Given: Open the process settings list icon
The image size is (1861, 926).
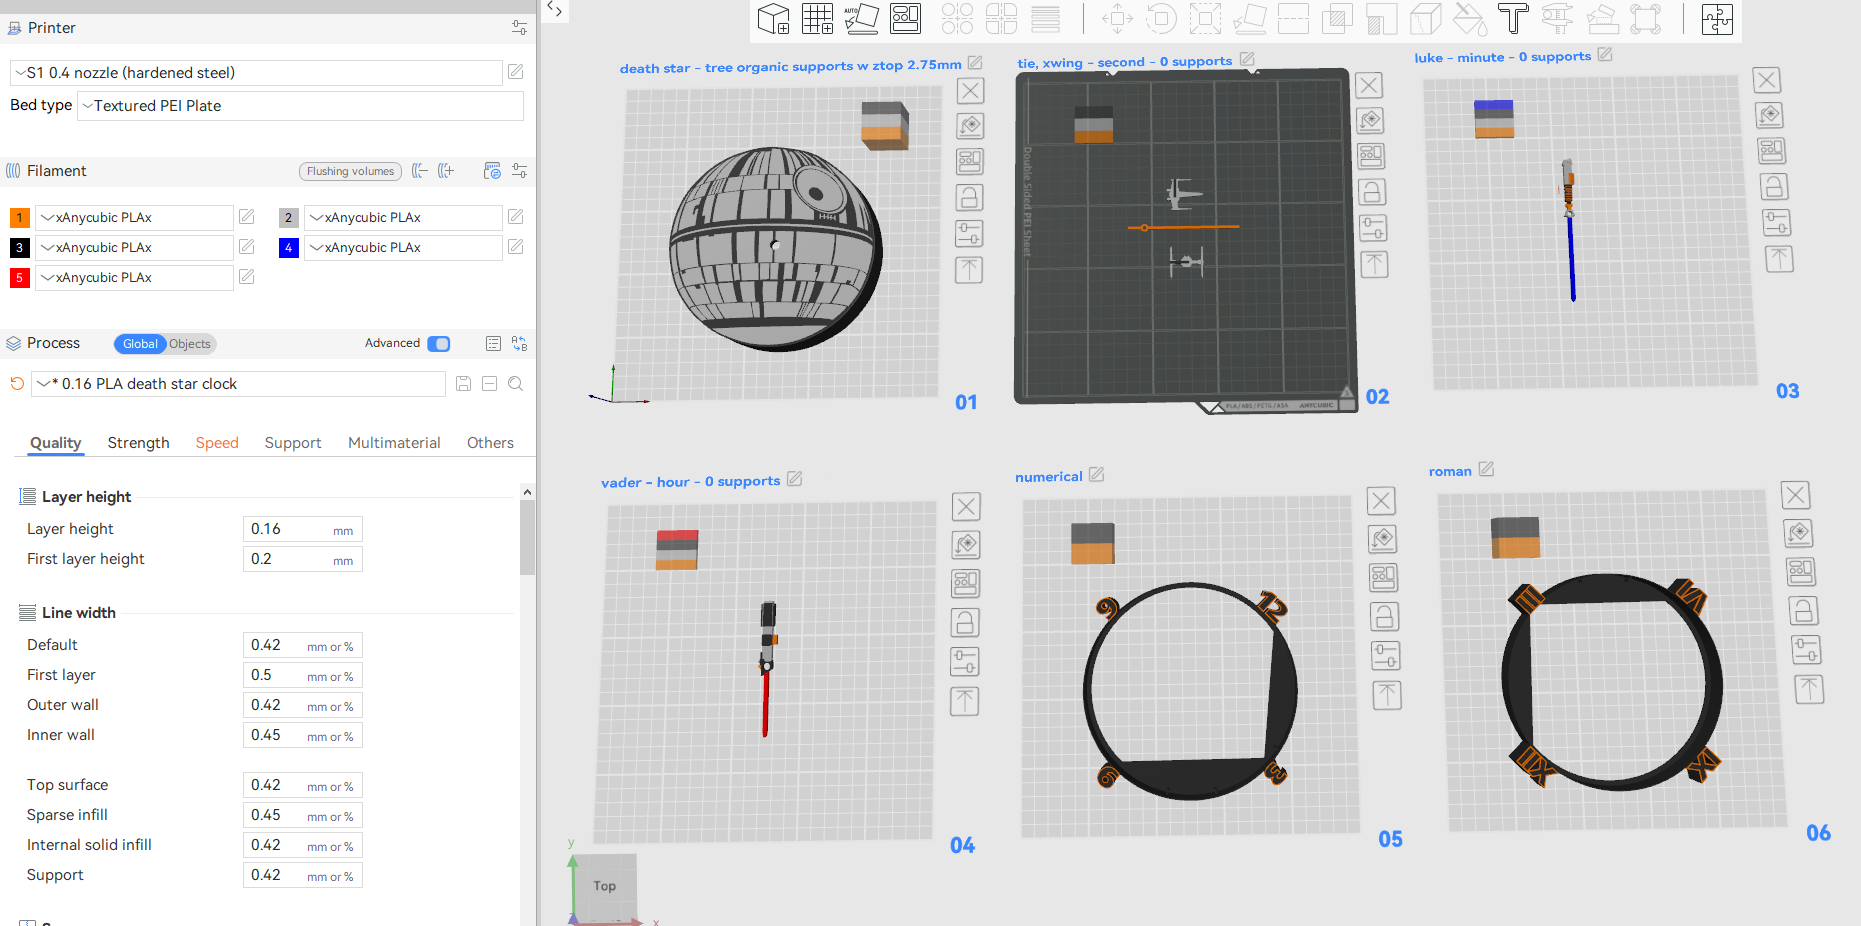Looking at the screenshot, I should [493, 344].
